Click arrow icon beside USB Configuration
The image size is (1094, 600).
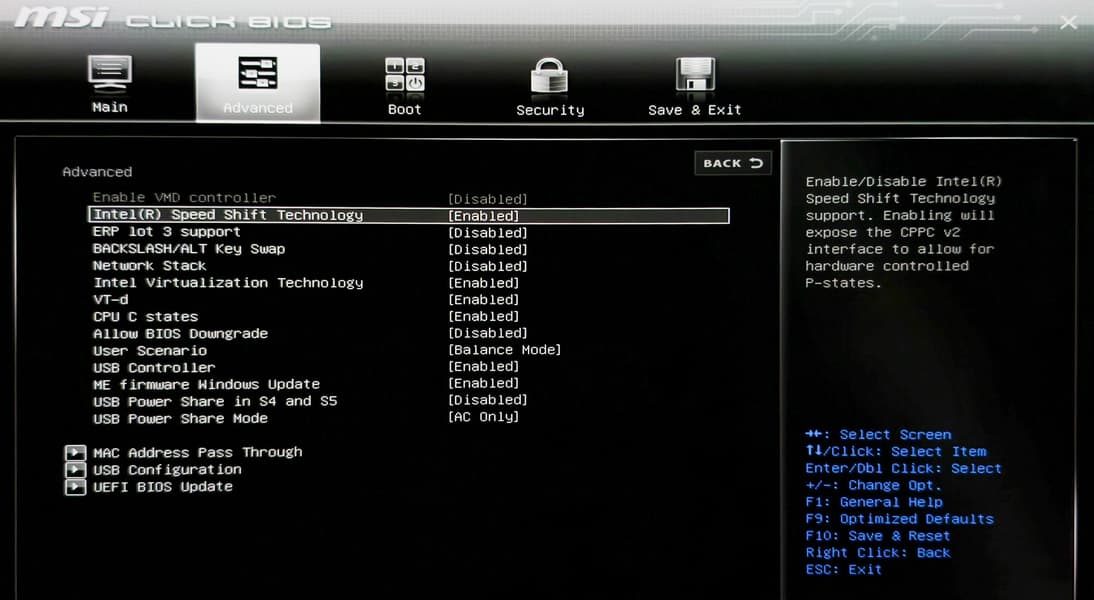75,470
